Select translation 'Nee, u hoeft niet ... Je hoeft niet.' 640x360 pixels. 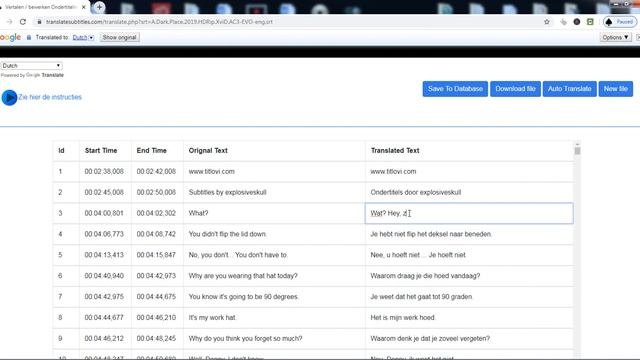pyautogui.click(x=418, y=255)
